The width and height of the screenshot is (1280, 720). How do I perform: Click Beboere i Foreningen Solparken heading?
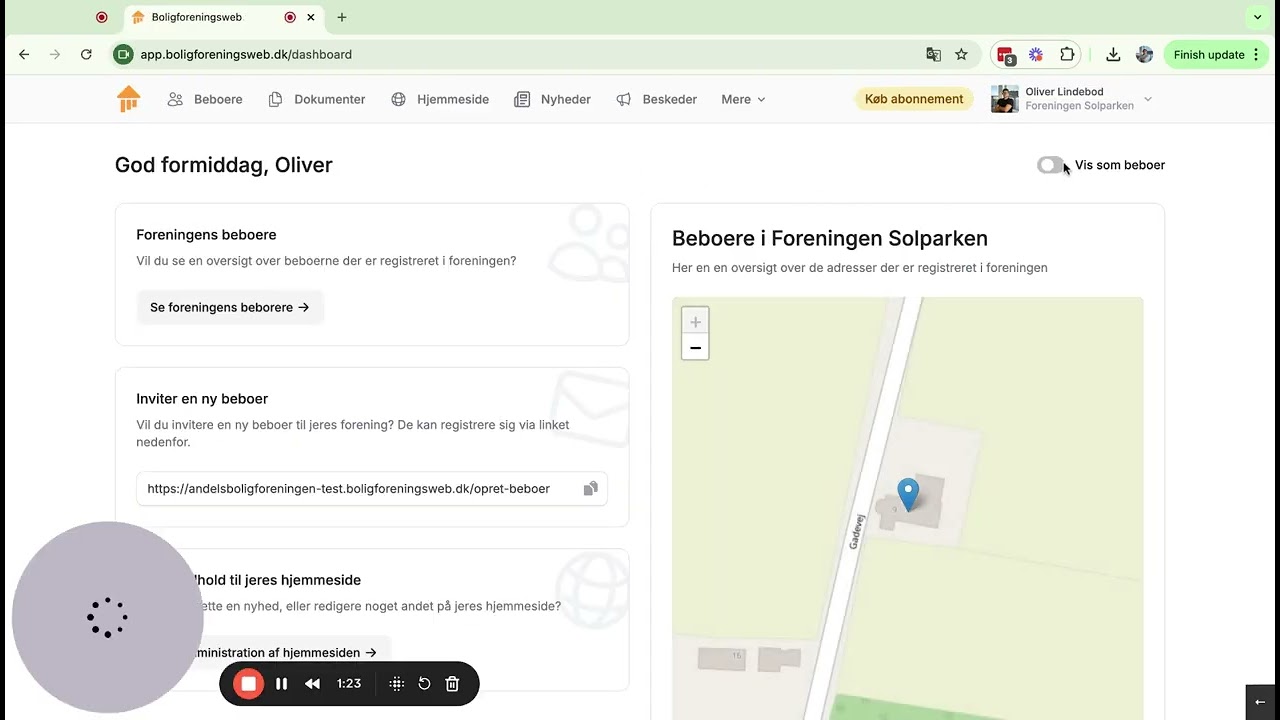830,238
